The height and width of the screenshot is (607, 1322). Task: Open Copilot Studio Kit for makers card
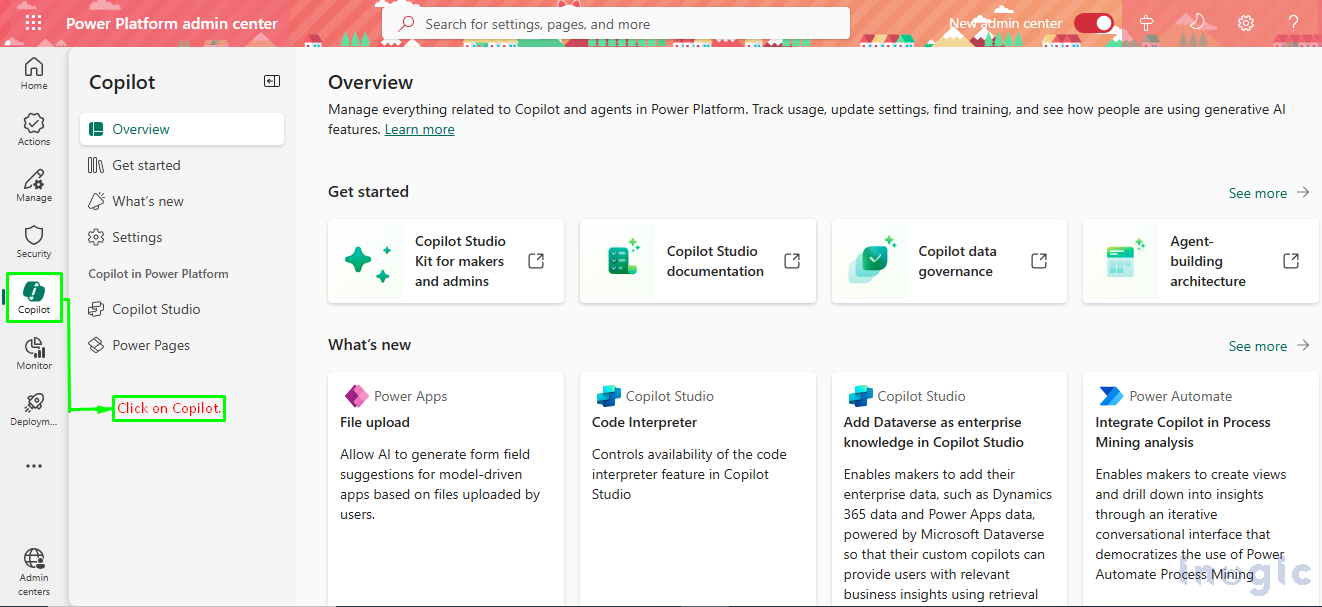pyautogui.click(x=446, y=261)
